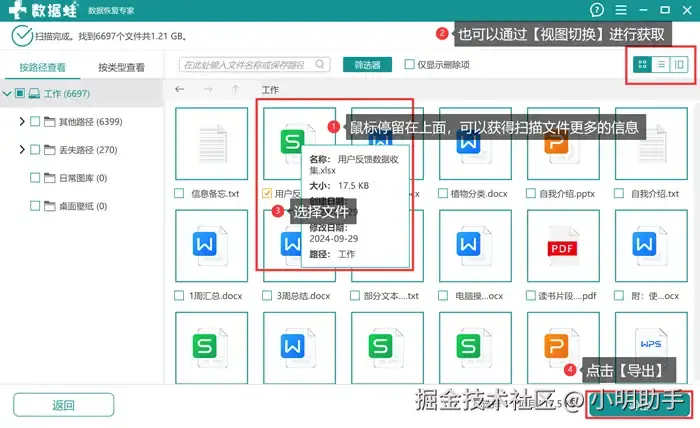Check the 信息备忘.txt file checkbox

point(179,193)
